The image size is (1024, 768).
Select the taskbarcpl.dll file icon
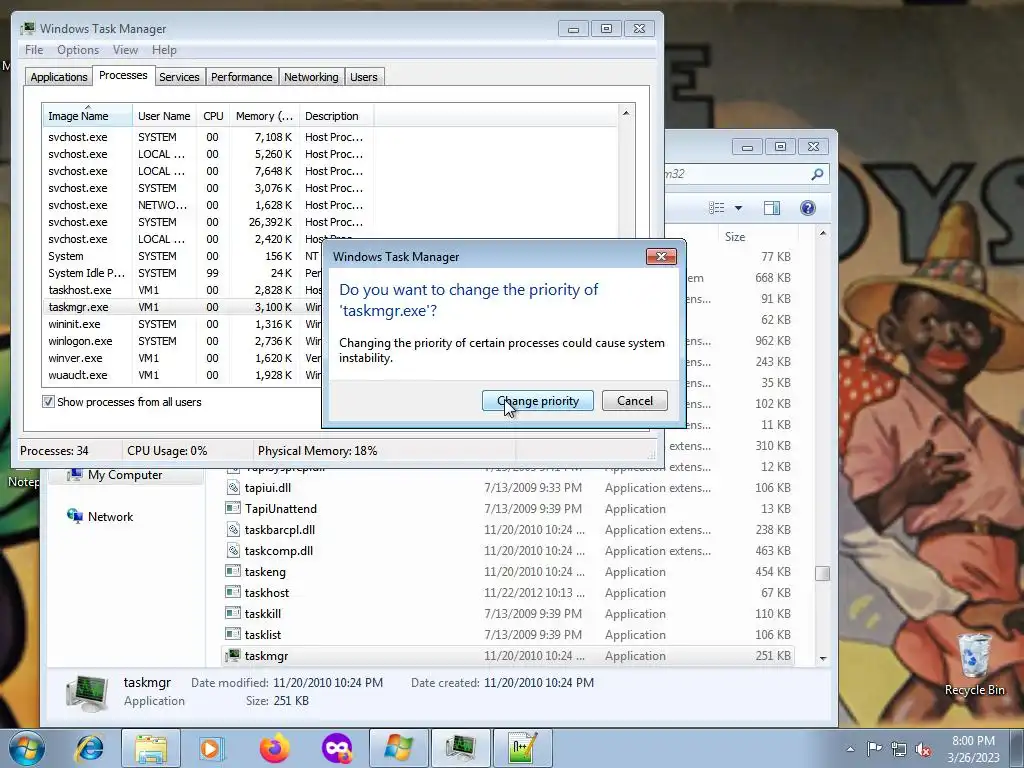(233, 530)
